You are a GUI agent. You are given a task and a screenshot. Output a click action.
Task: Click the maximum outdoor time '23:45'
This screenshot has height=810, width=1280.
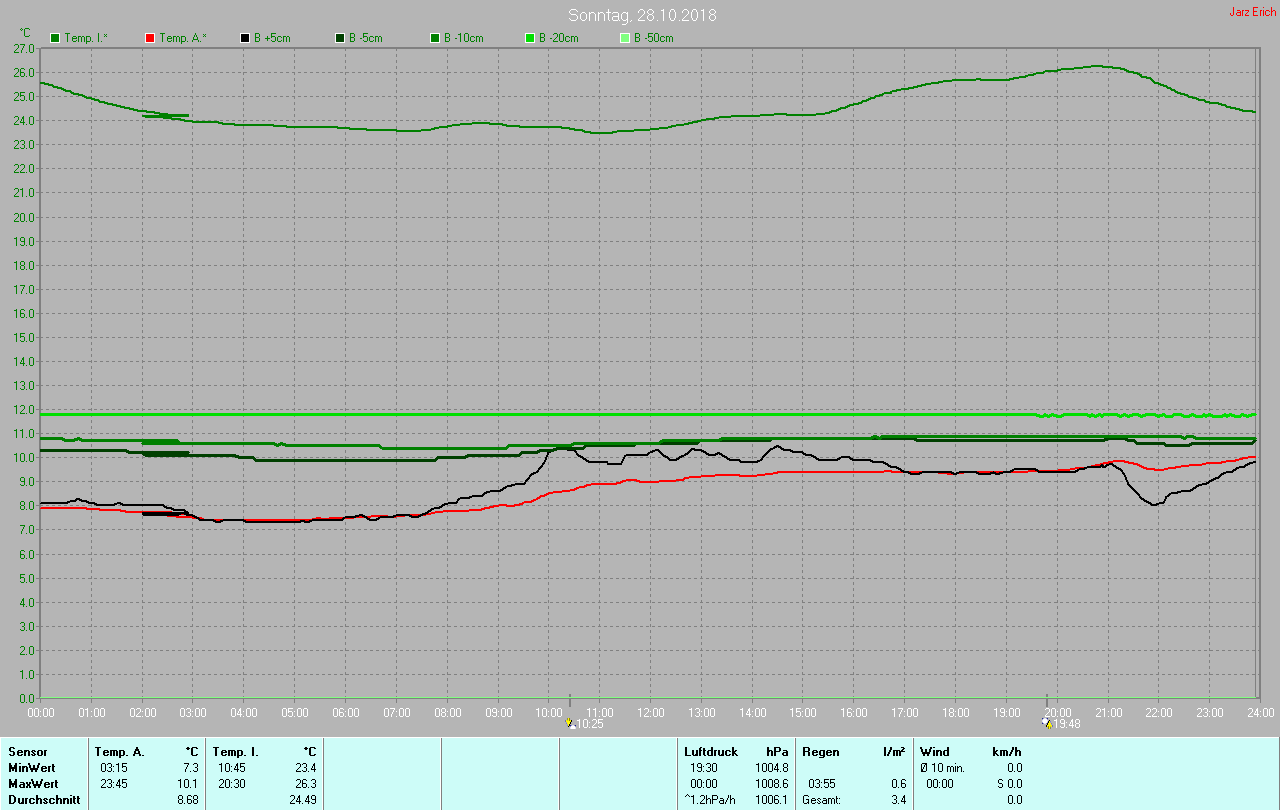113,784
